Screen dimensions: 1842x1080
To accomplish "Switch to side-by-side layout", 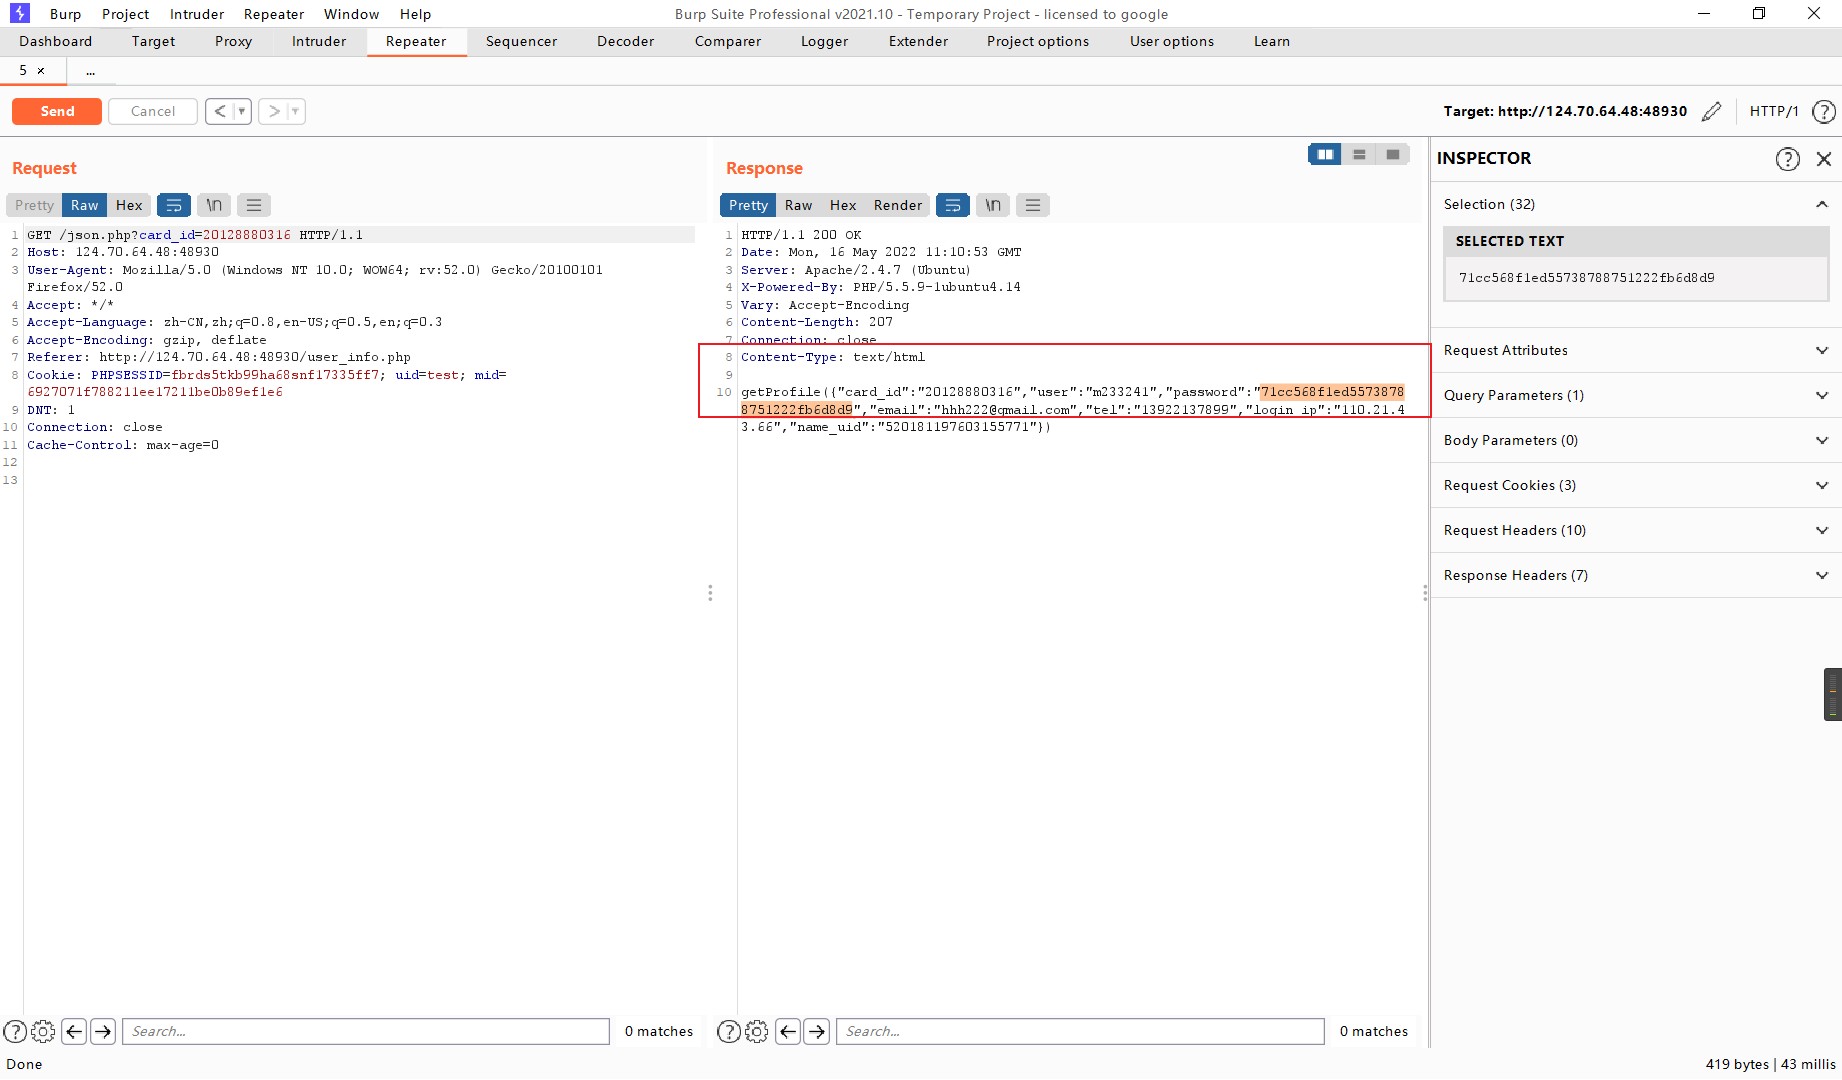I will point(1325,154).
